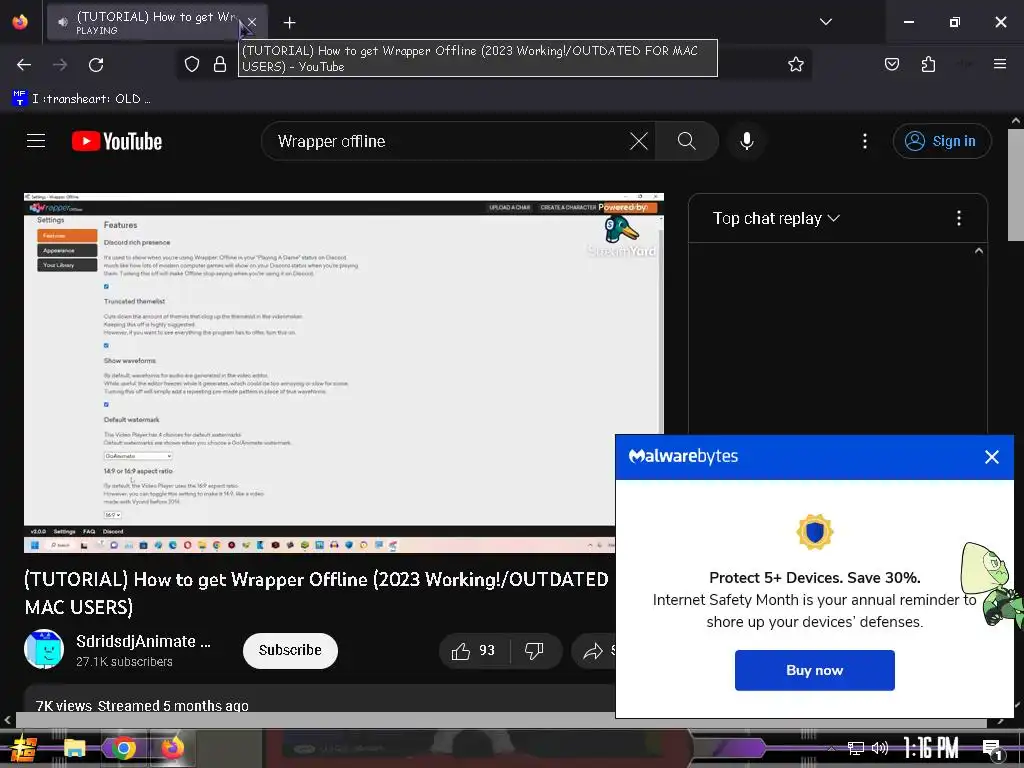
Task: Open the taskbar Start button
Action: click(24, 748)
